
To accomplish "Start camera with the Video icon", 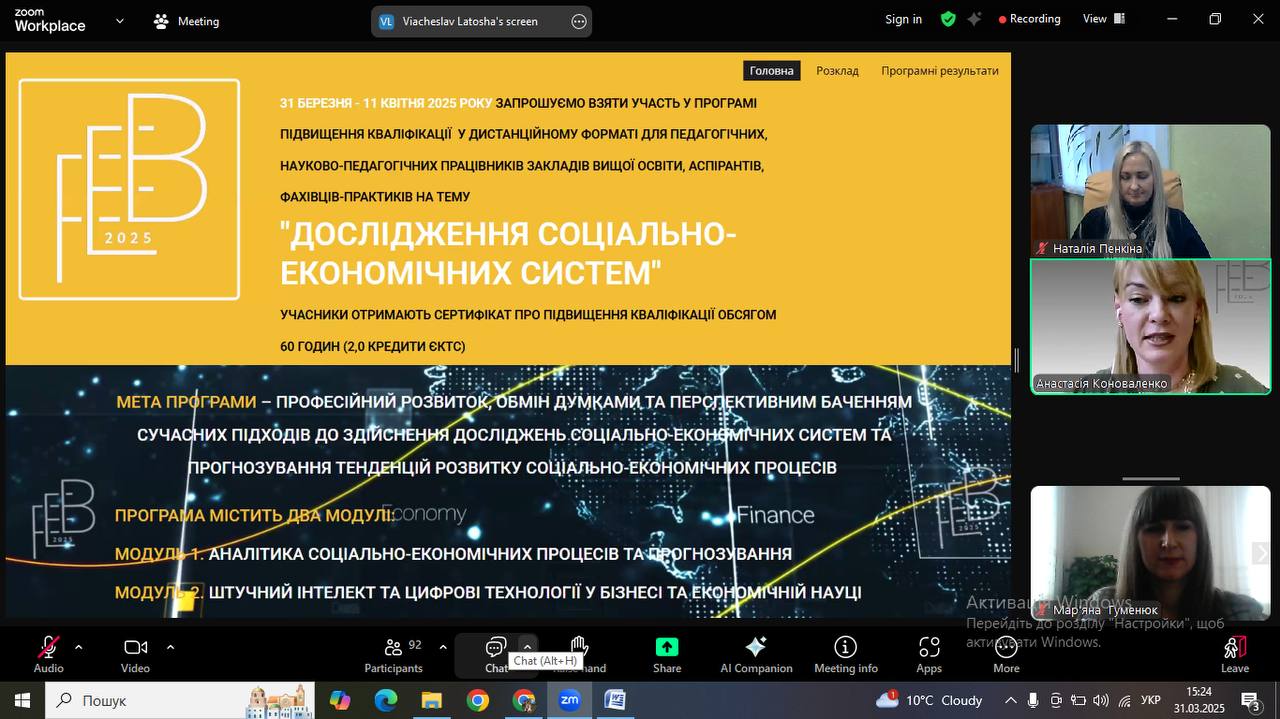I will coord(135,654).
